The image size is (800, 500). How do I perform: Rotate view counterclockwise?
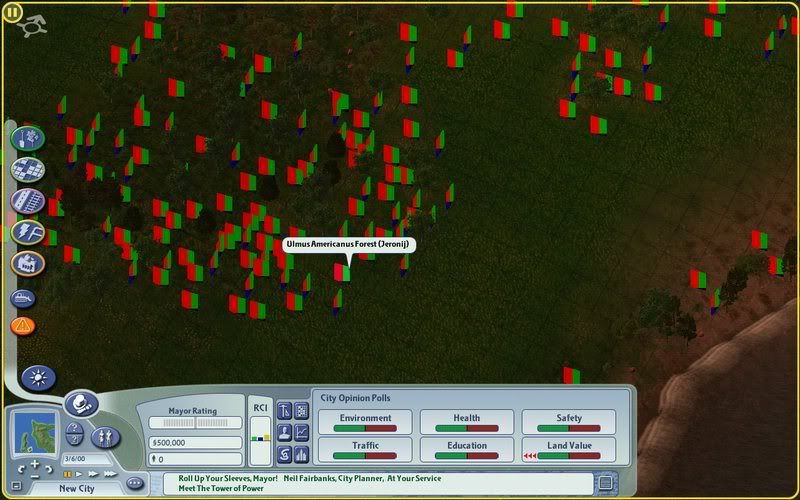coord(21,469)
